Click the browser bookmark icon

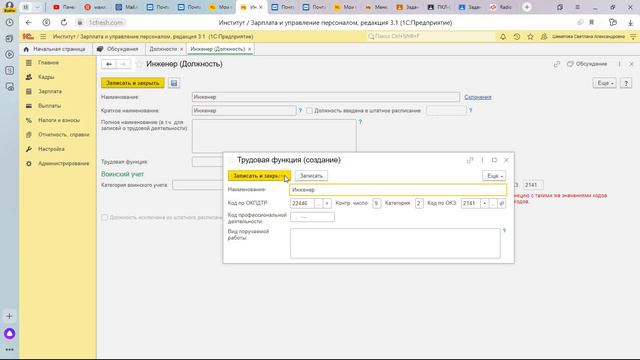(x=591, y=22)
